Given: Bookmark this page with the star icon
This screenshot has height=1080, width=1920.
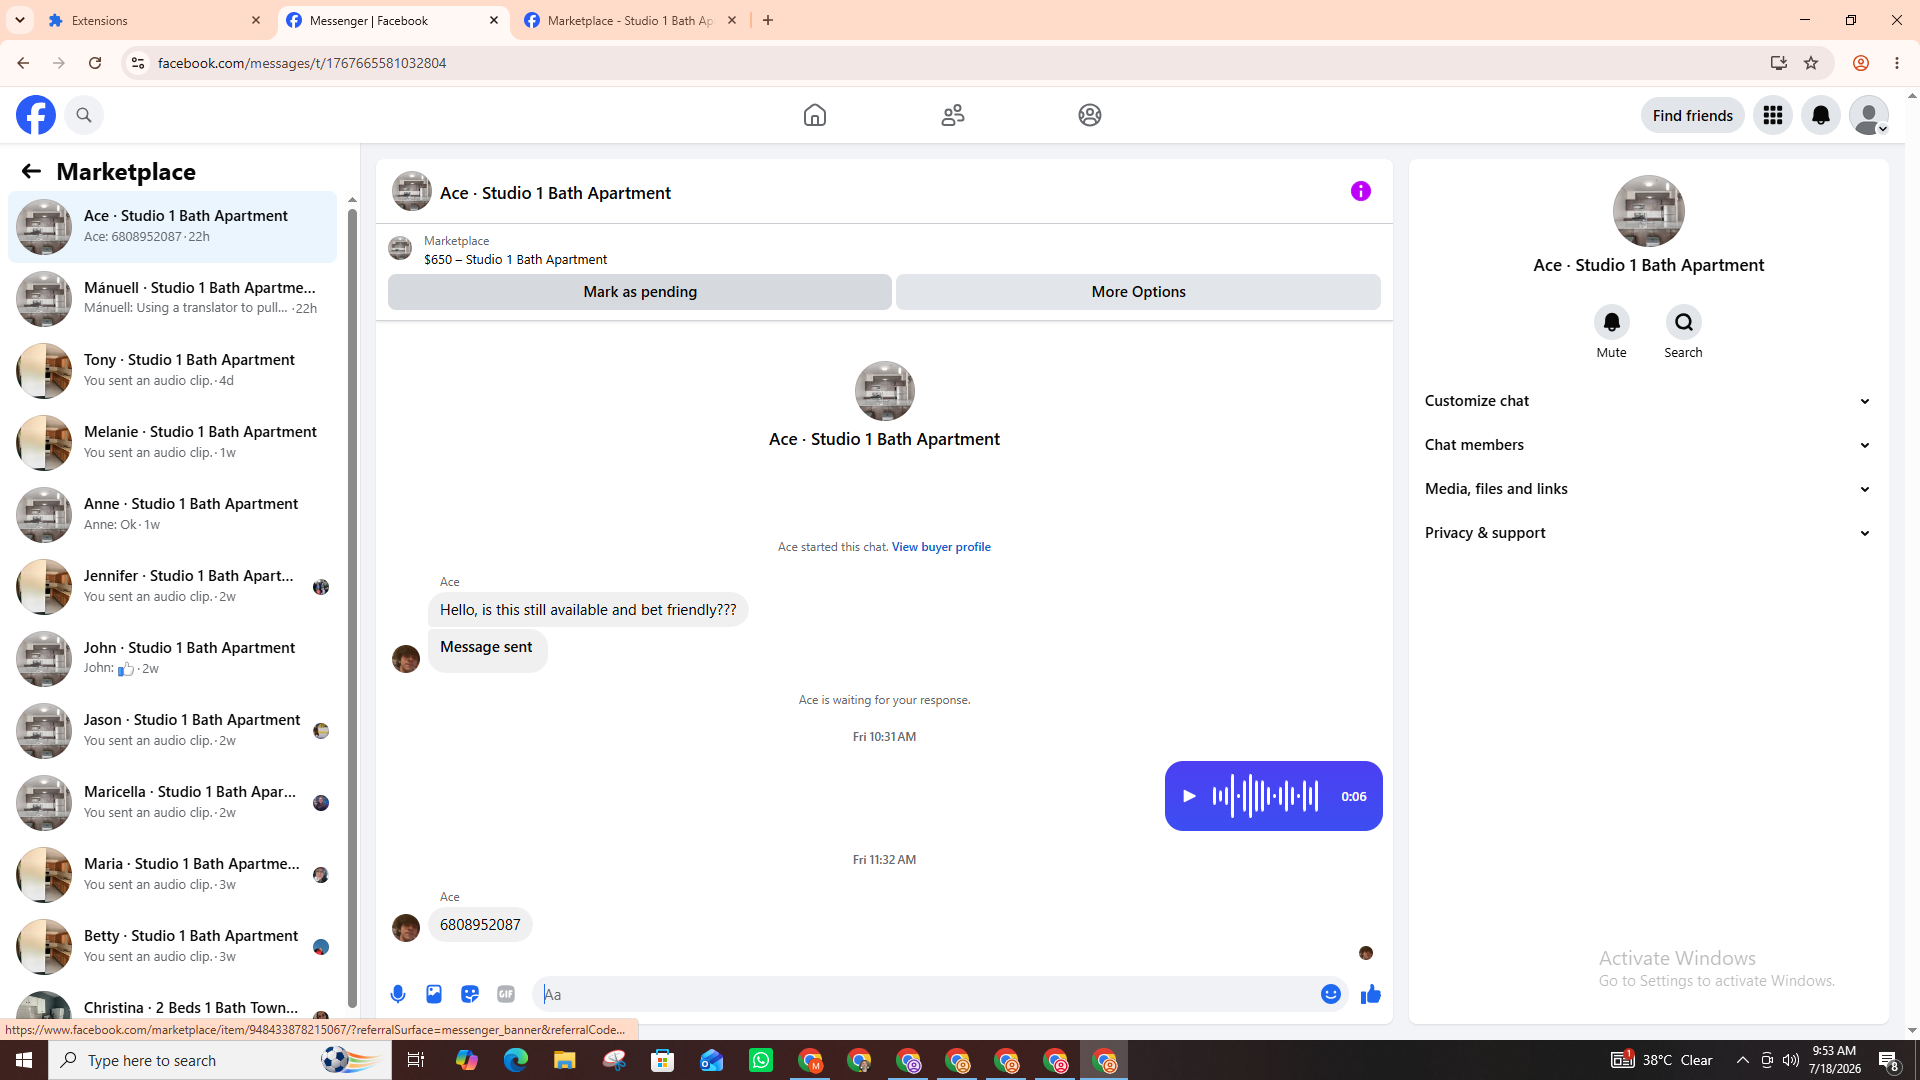Looking at the screenshot, I should pos(1811,63).
